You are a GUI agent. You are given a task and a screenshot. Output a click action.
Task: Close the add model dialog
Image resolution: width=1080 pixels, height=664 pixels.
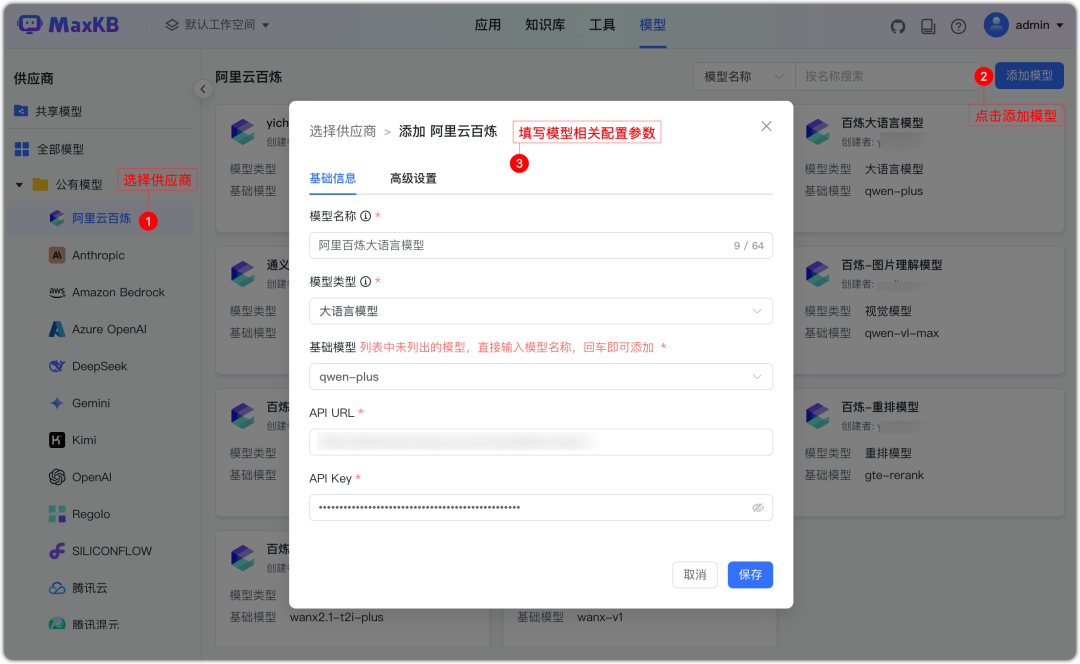pyautogui.click(x=766, y=126)
